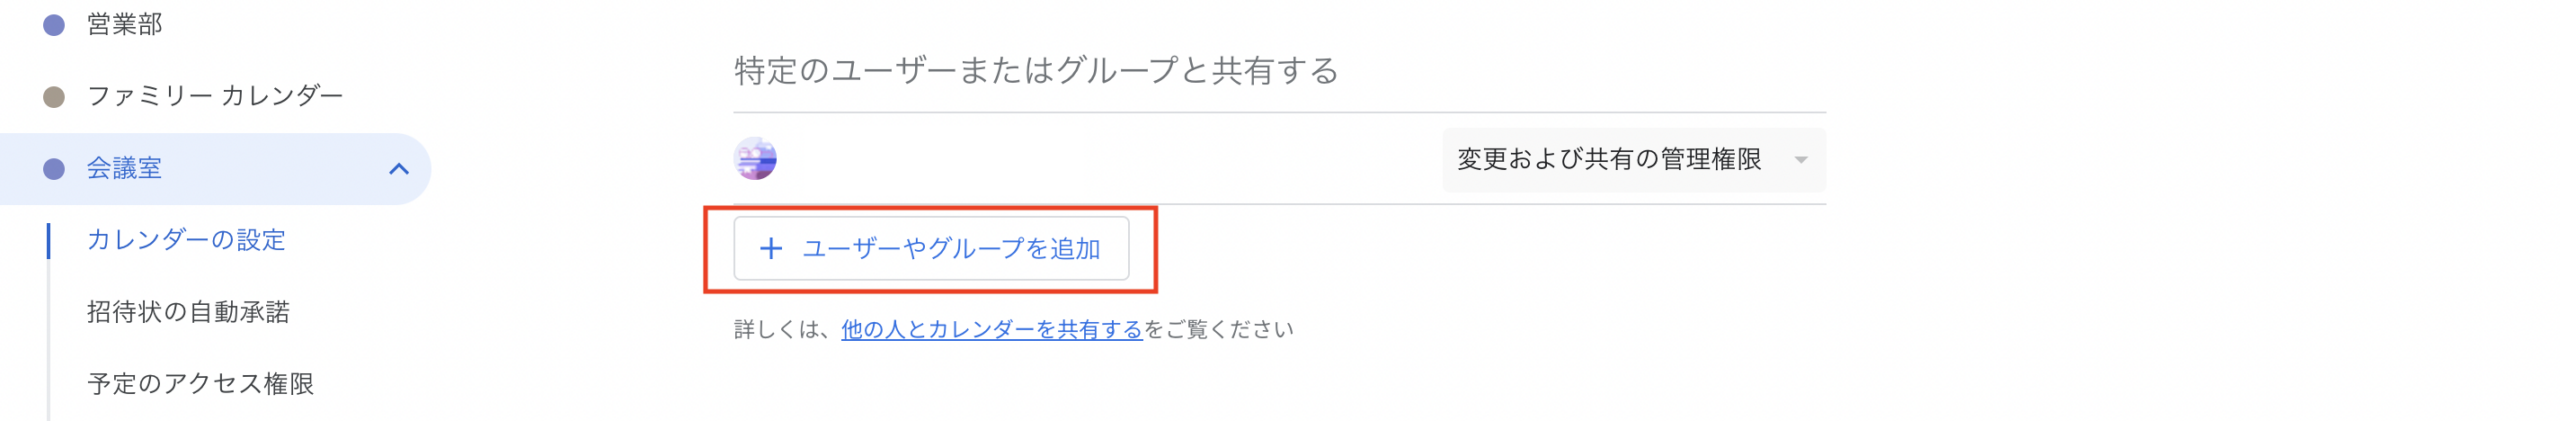
Task: Navigate to 予定のアクセス権限 section
Action: pos(200,384)
